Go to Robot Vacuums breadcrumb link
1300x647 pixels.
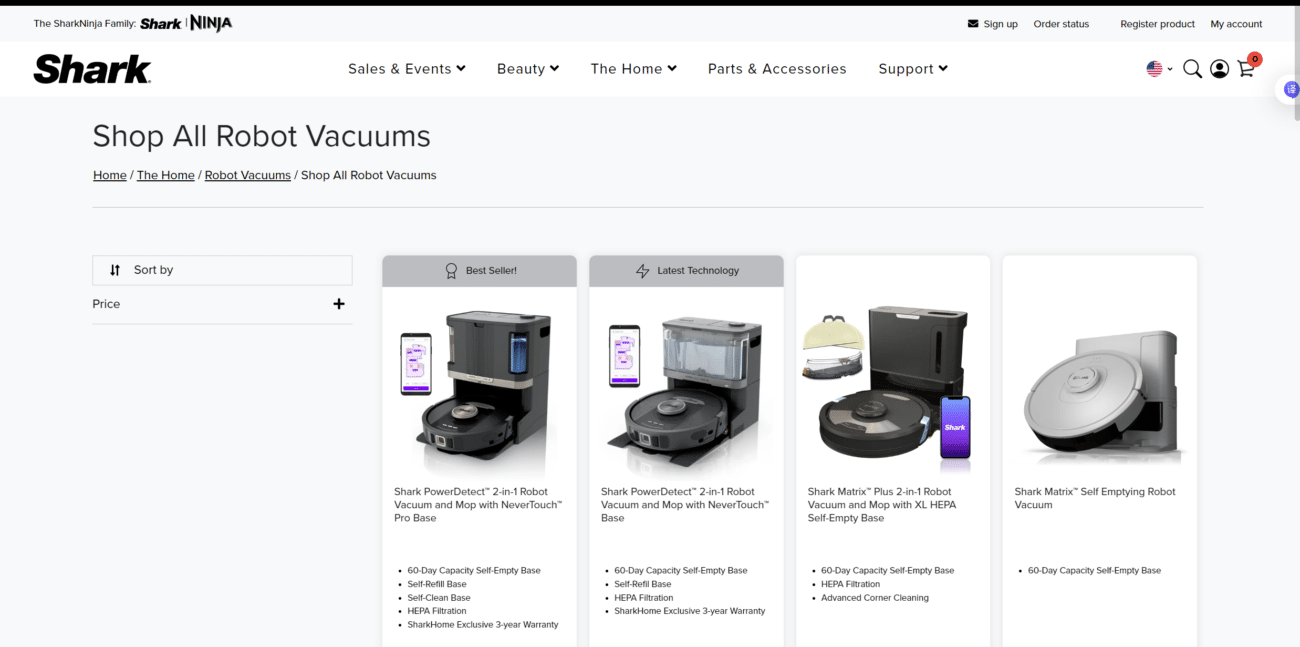click(x=247, y=175)
